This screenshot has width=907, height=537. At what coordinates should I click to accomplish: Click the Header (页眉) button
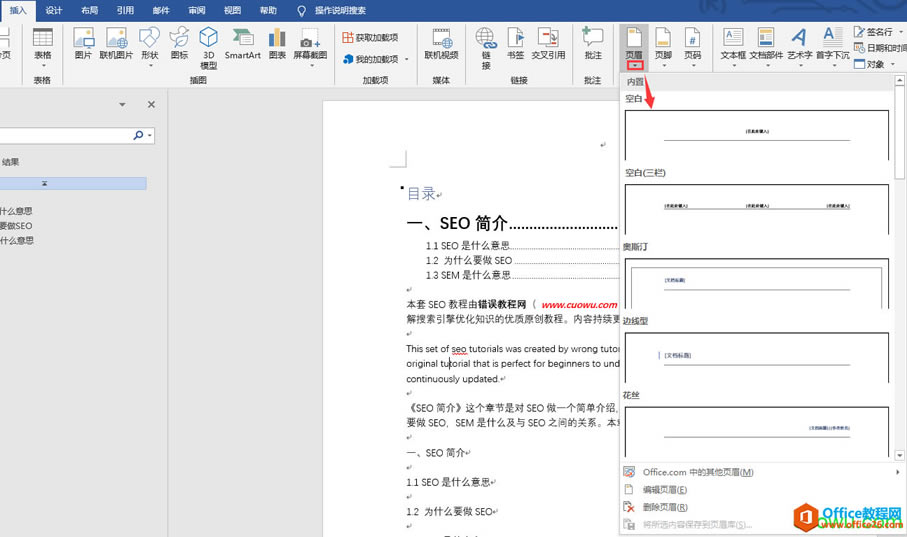634,47
